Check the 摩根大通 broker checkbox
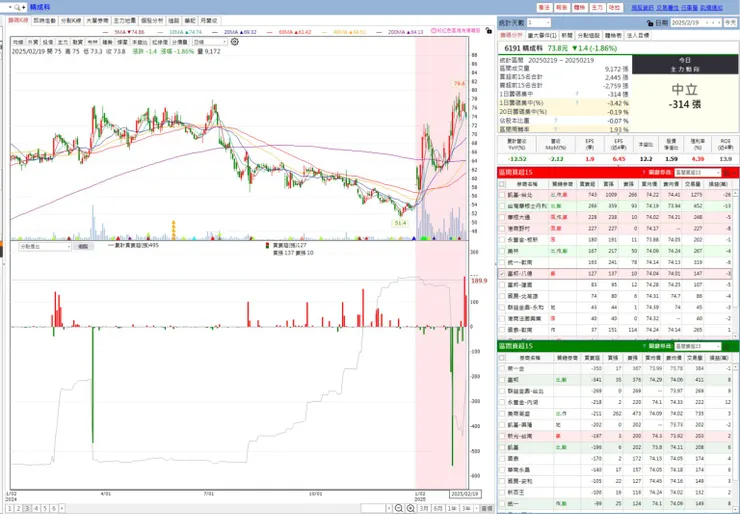The height and width of the screenshot is (514, 740). 502,217
